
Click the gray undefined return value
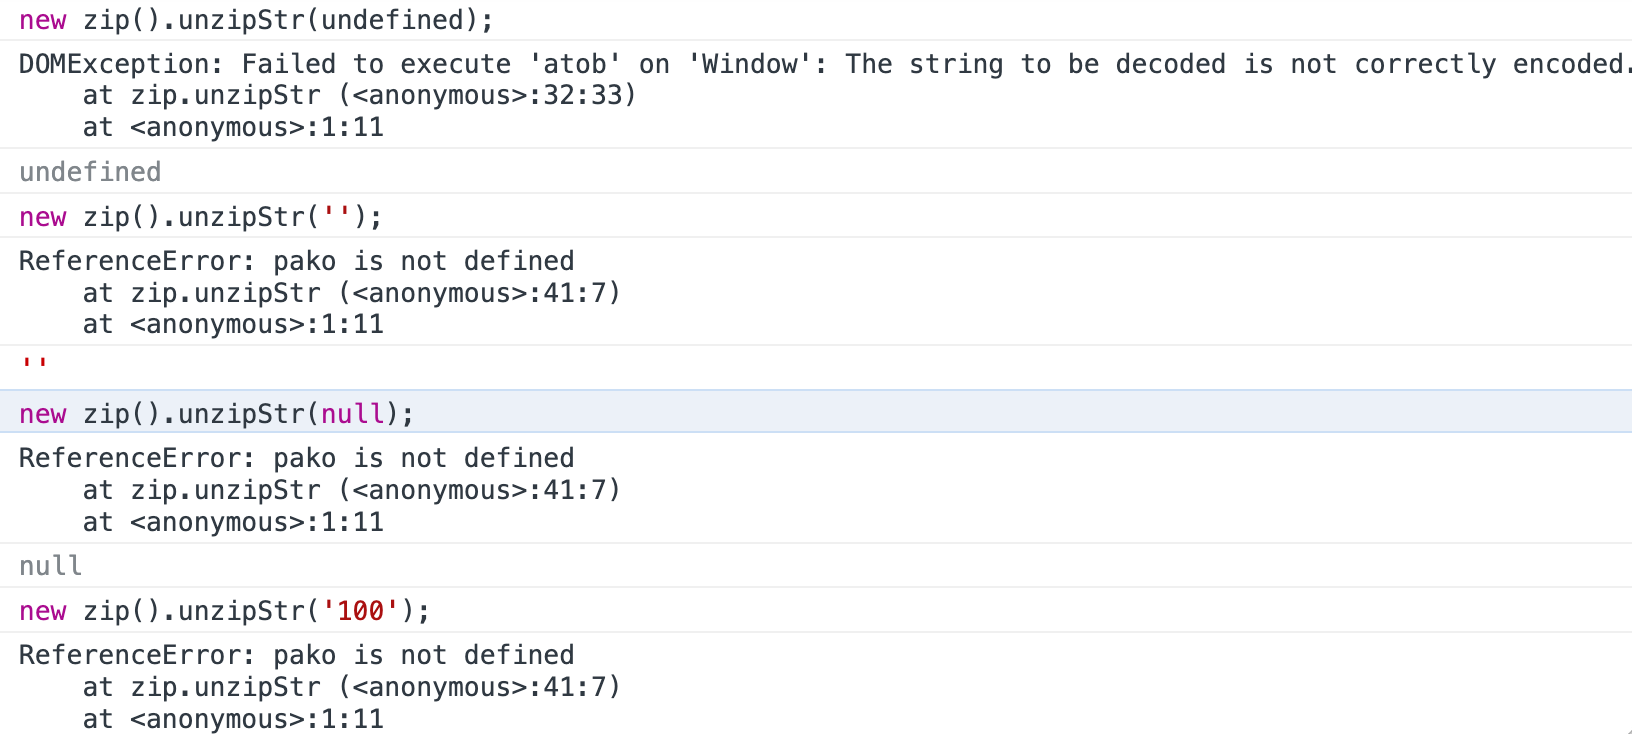(x=90, y=172)
